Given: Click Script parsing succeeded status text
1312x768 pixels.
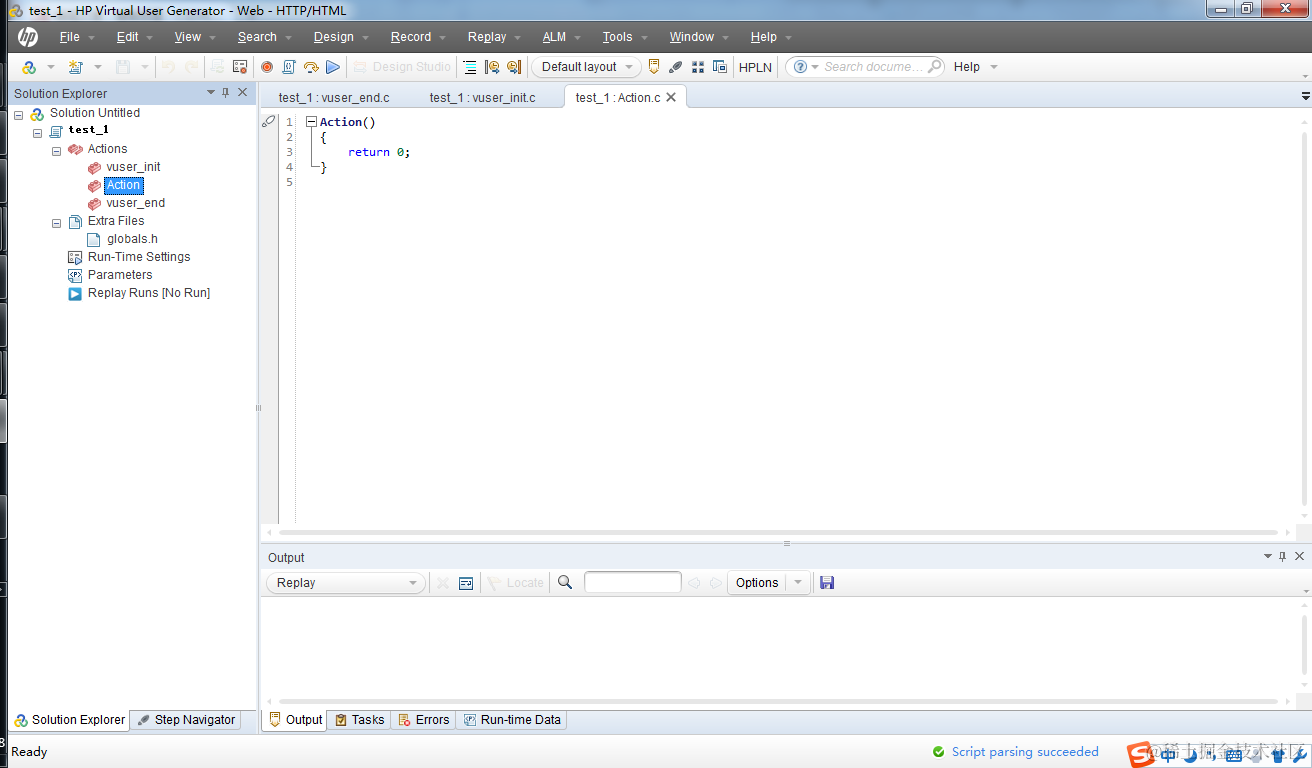Looking at the screenshot, I should [1025, 752].
